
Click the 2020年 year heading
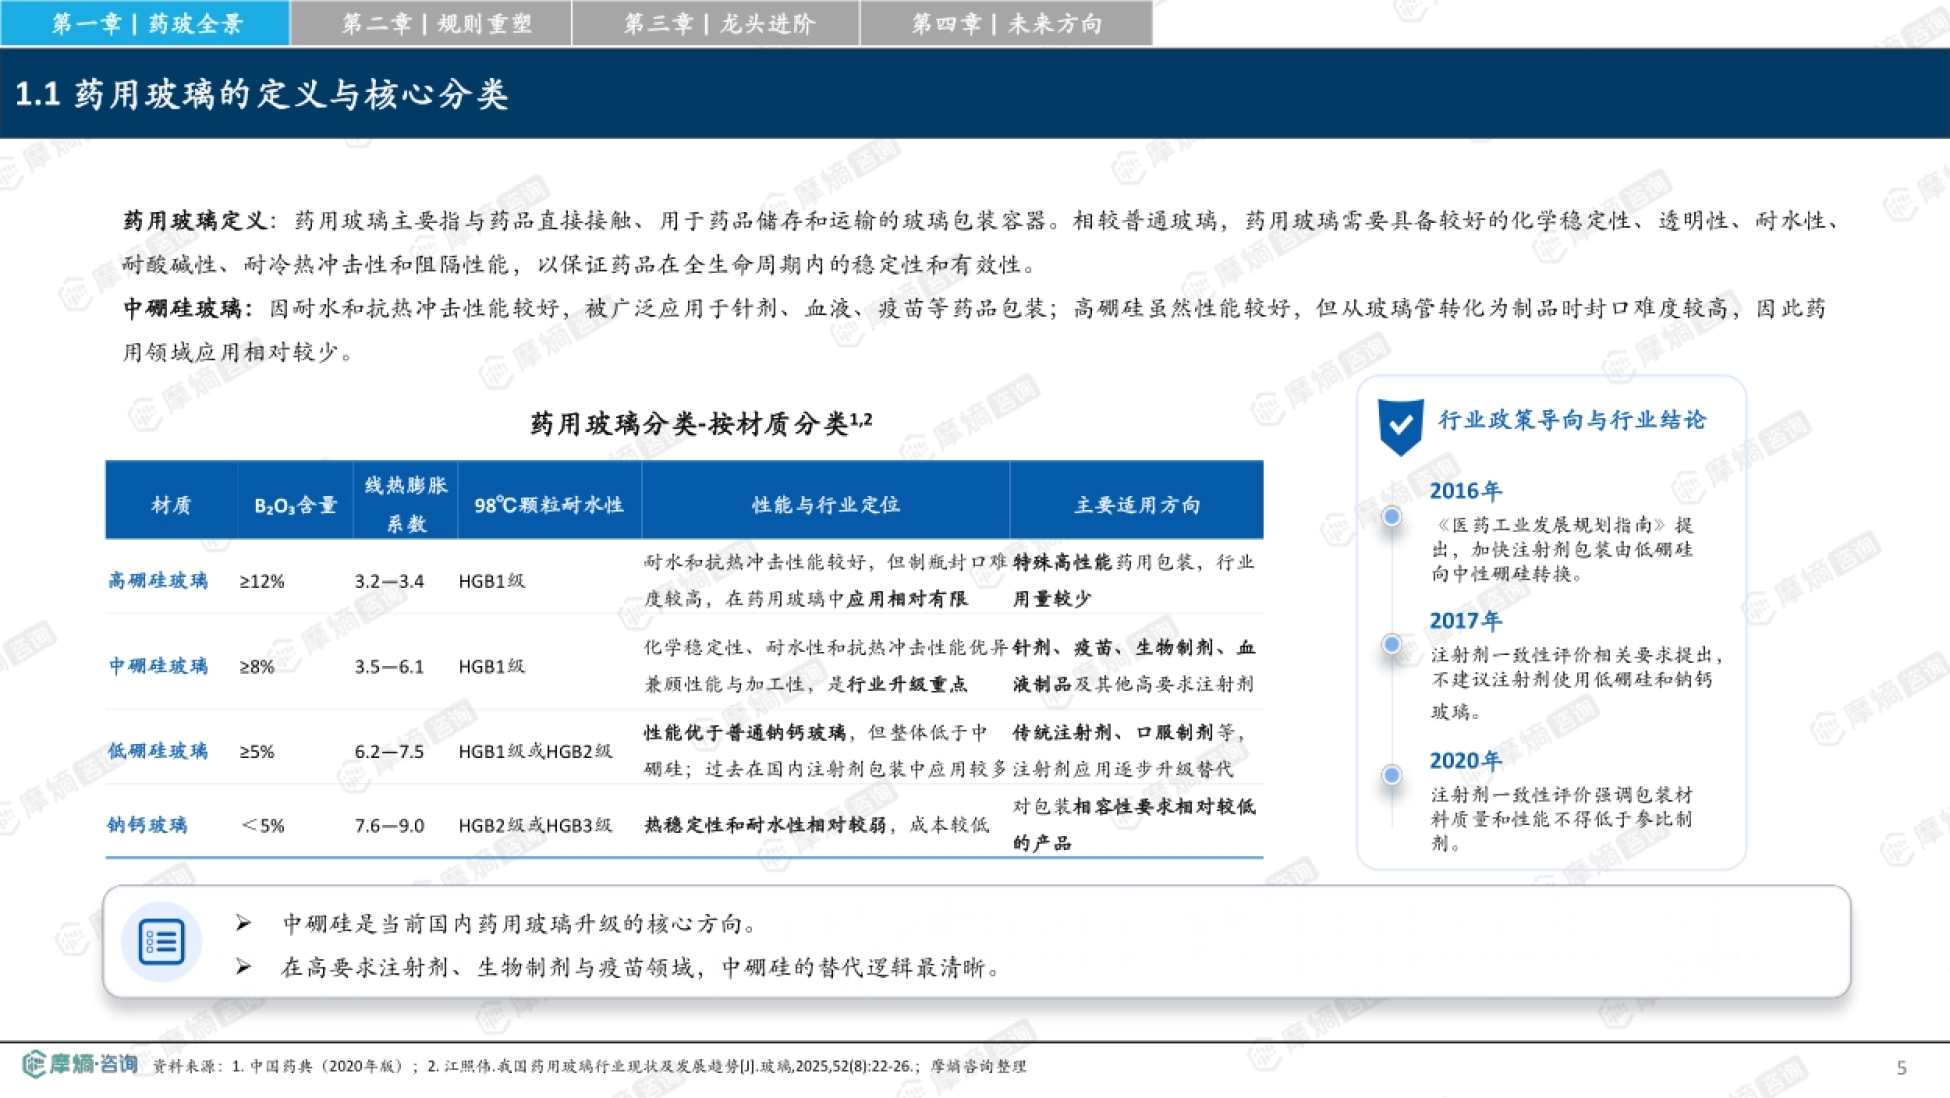pyautogui.click(x=1466, y=761)
